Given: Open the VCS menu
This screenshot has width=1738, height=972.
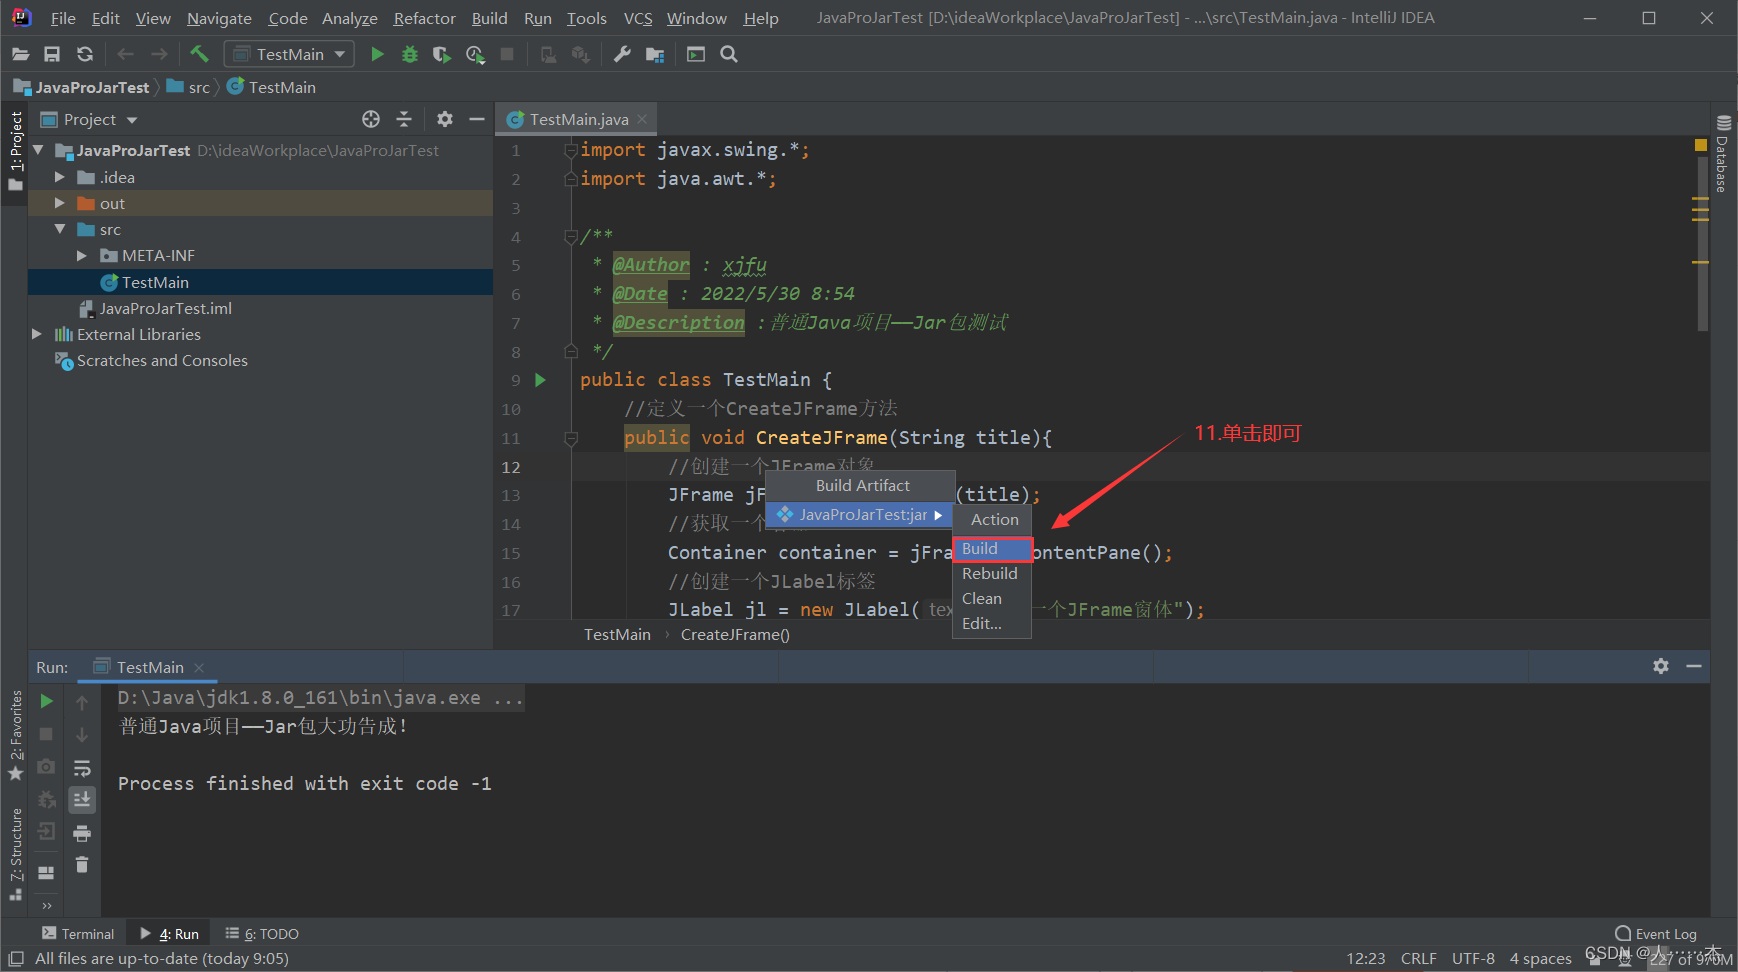Looking at the screenshot, I should [x=638, y=18].
